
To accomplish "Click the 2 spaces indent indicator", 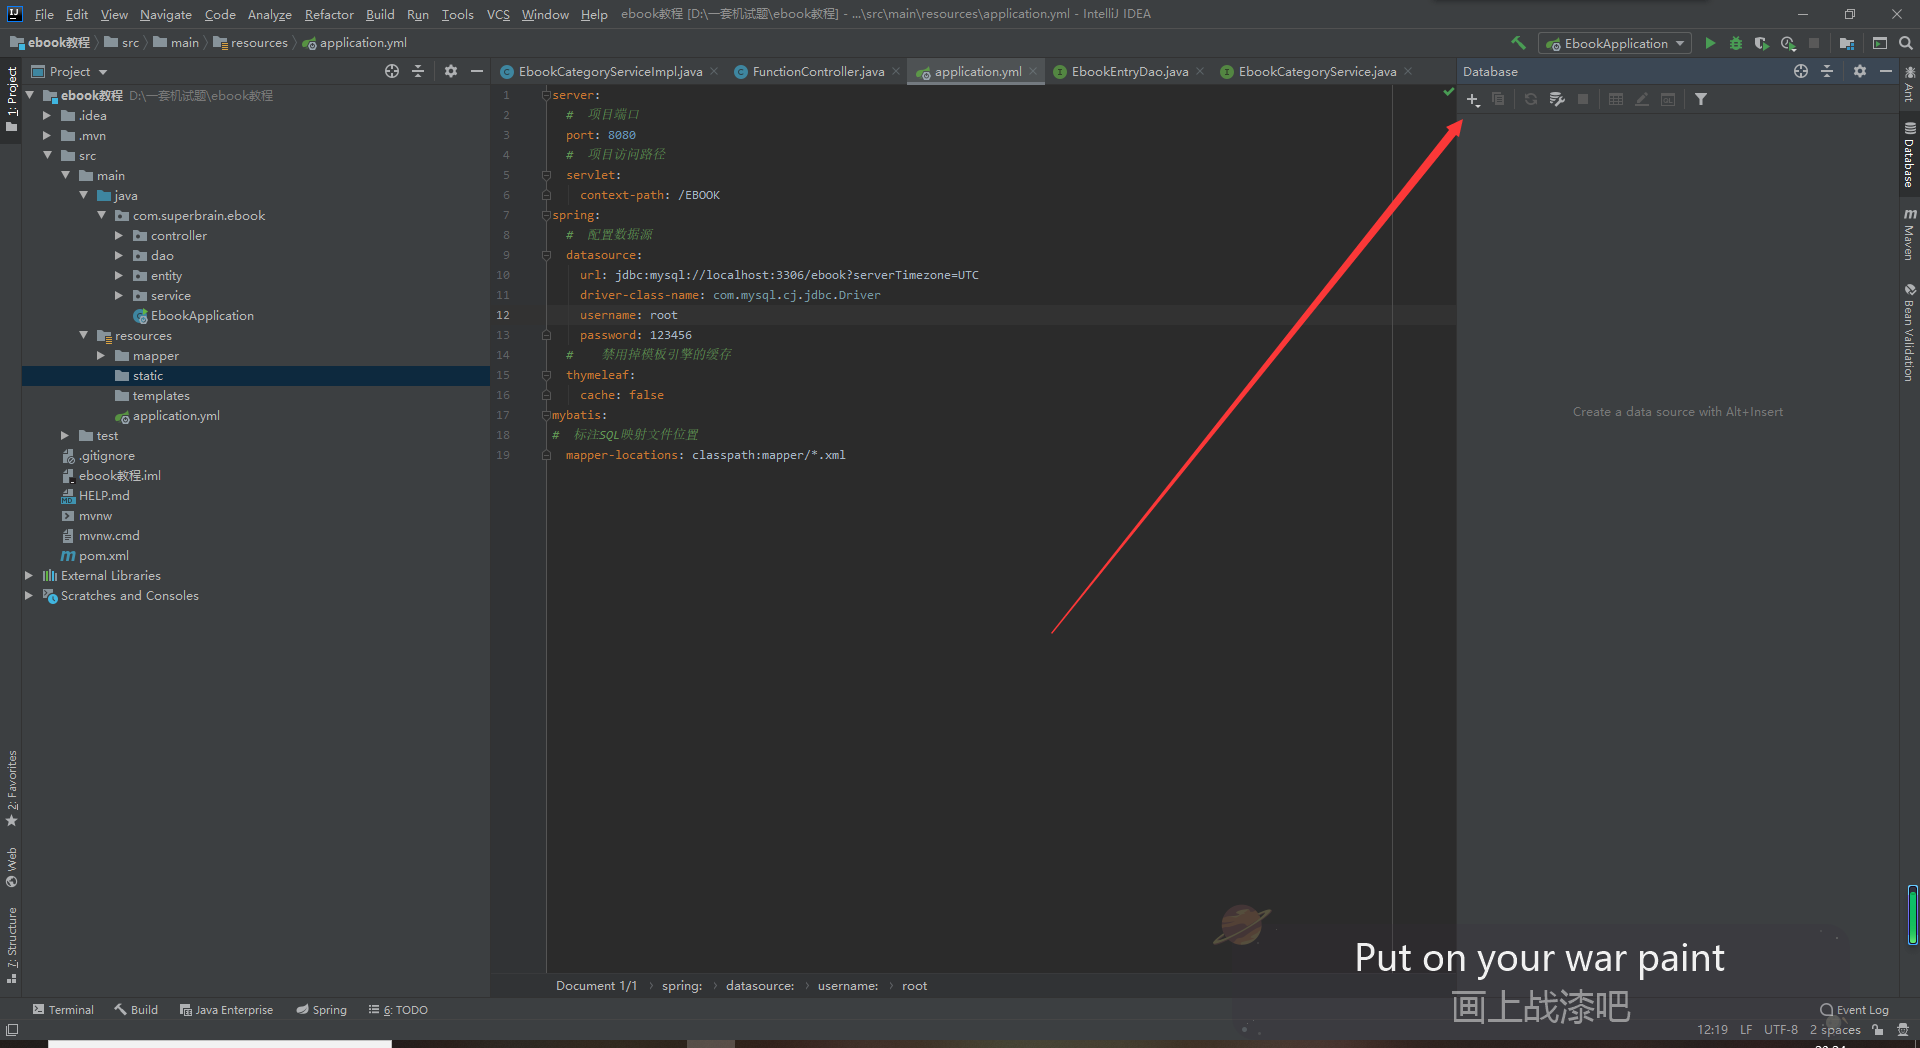I will pyautogui.click(x=1835, y=1029).
